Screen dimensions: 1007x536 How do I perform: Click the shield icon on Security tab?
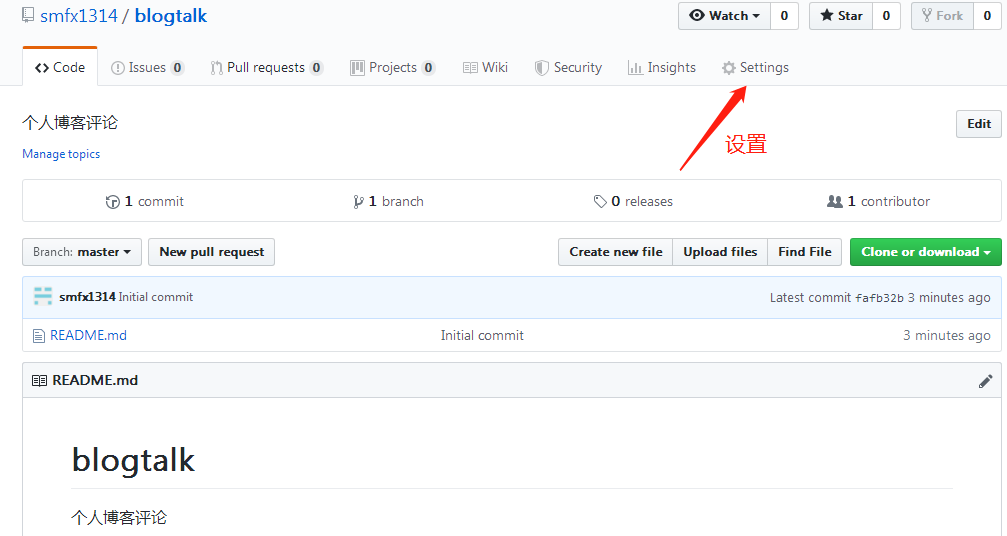pos(542,67)
